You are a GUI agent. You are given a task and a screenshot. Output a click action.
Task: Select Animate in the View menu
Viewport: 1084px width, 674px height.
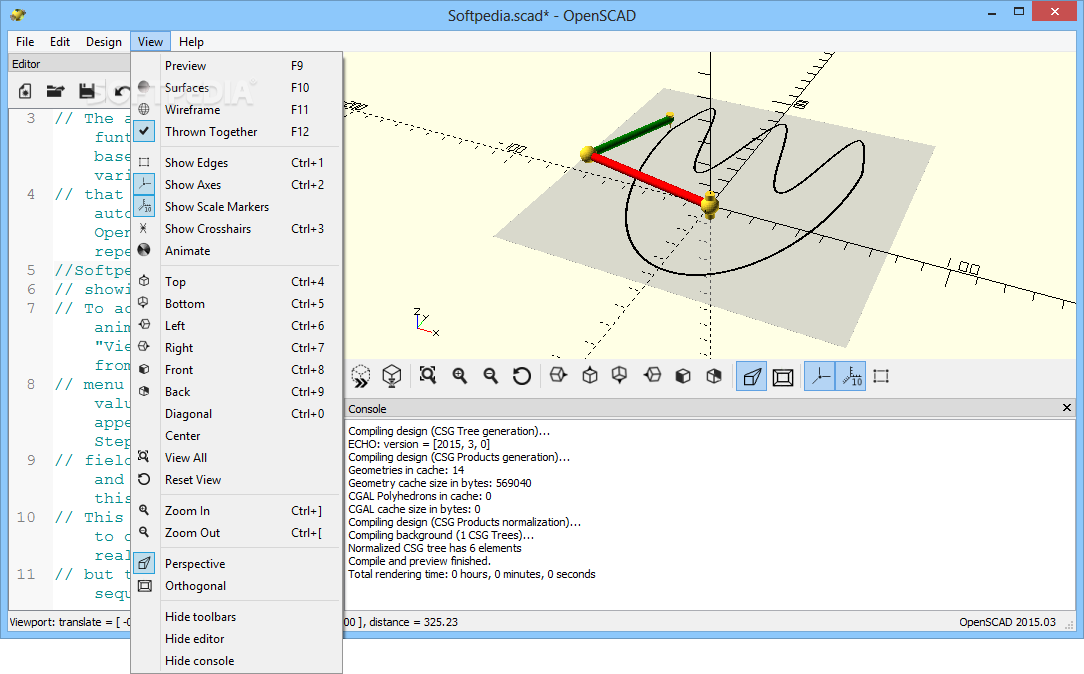coord(236,251)
